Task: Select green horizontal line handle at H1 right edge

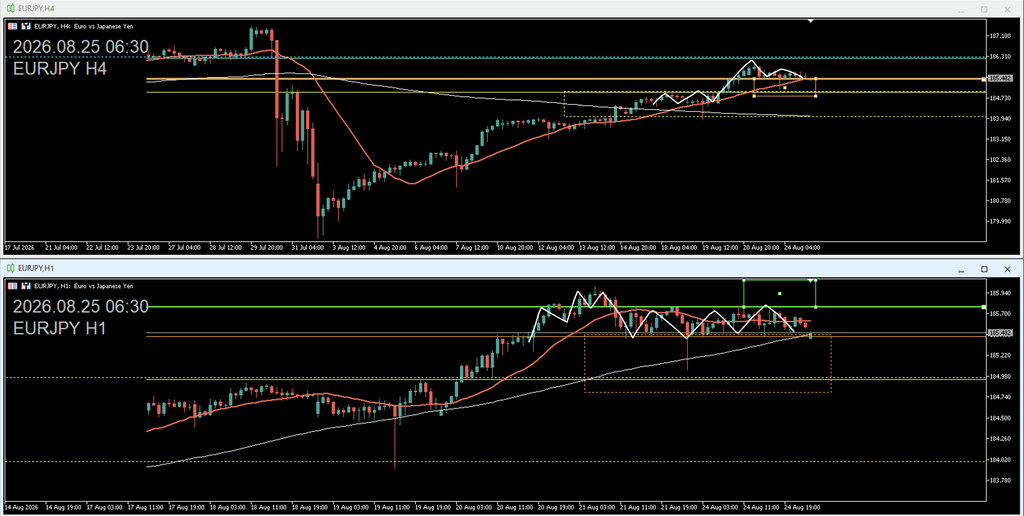Action: [x=984, y=306]
